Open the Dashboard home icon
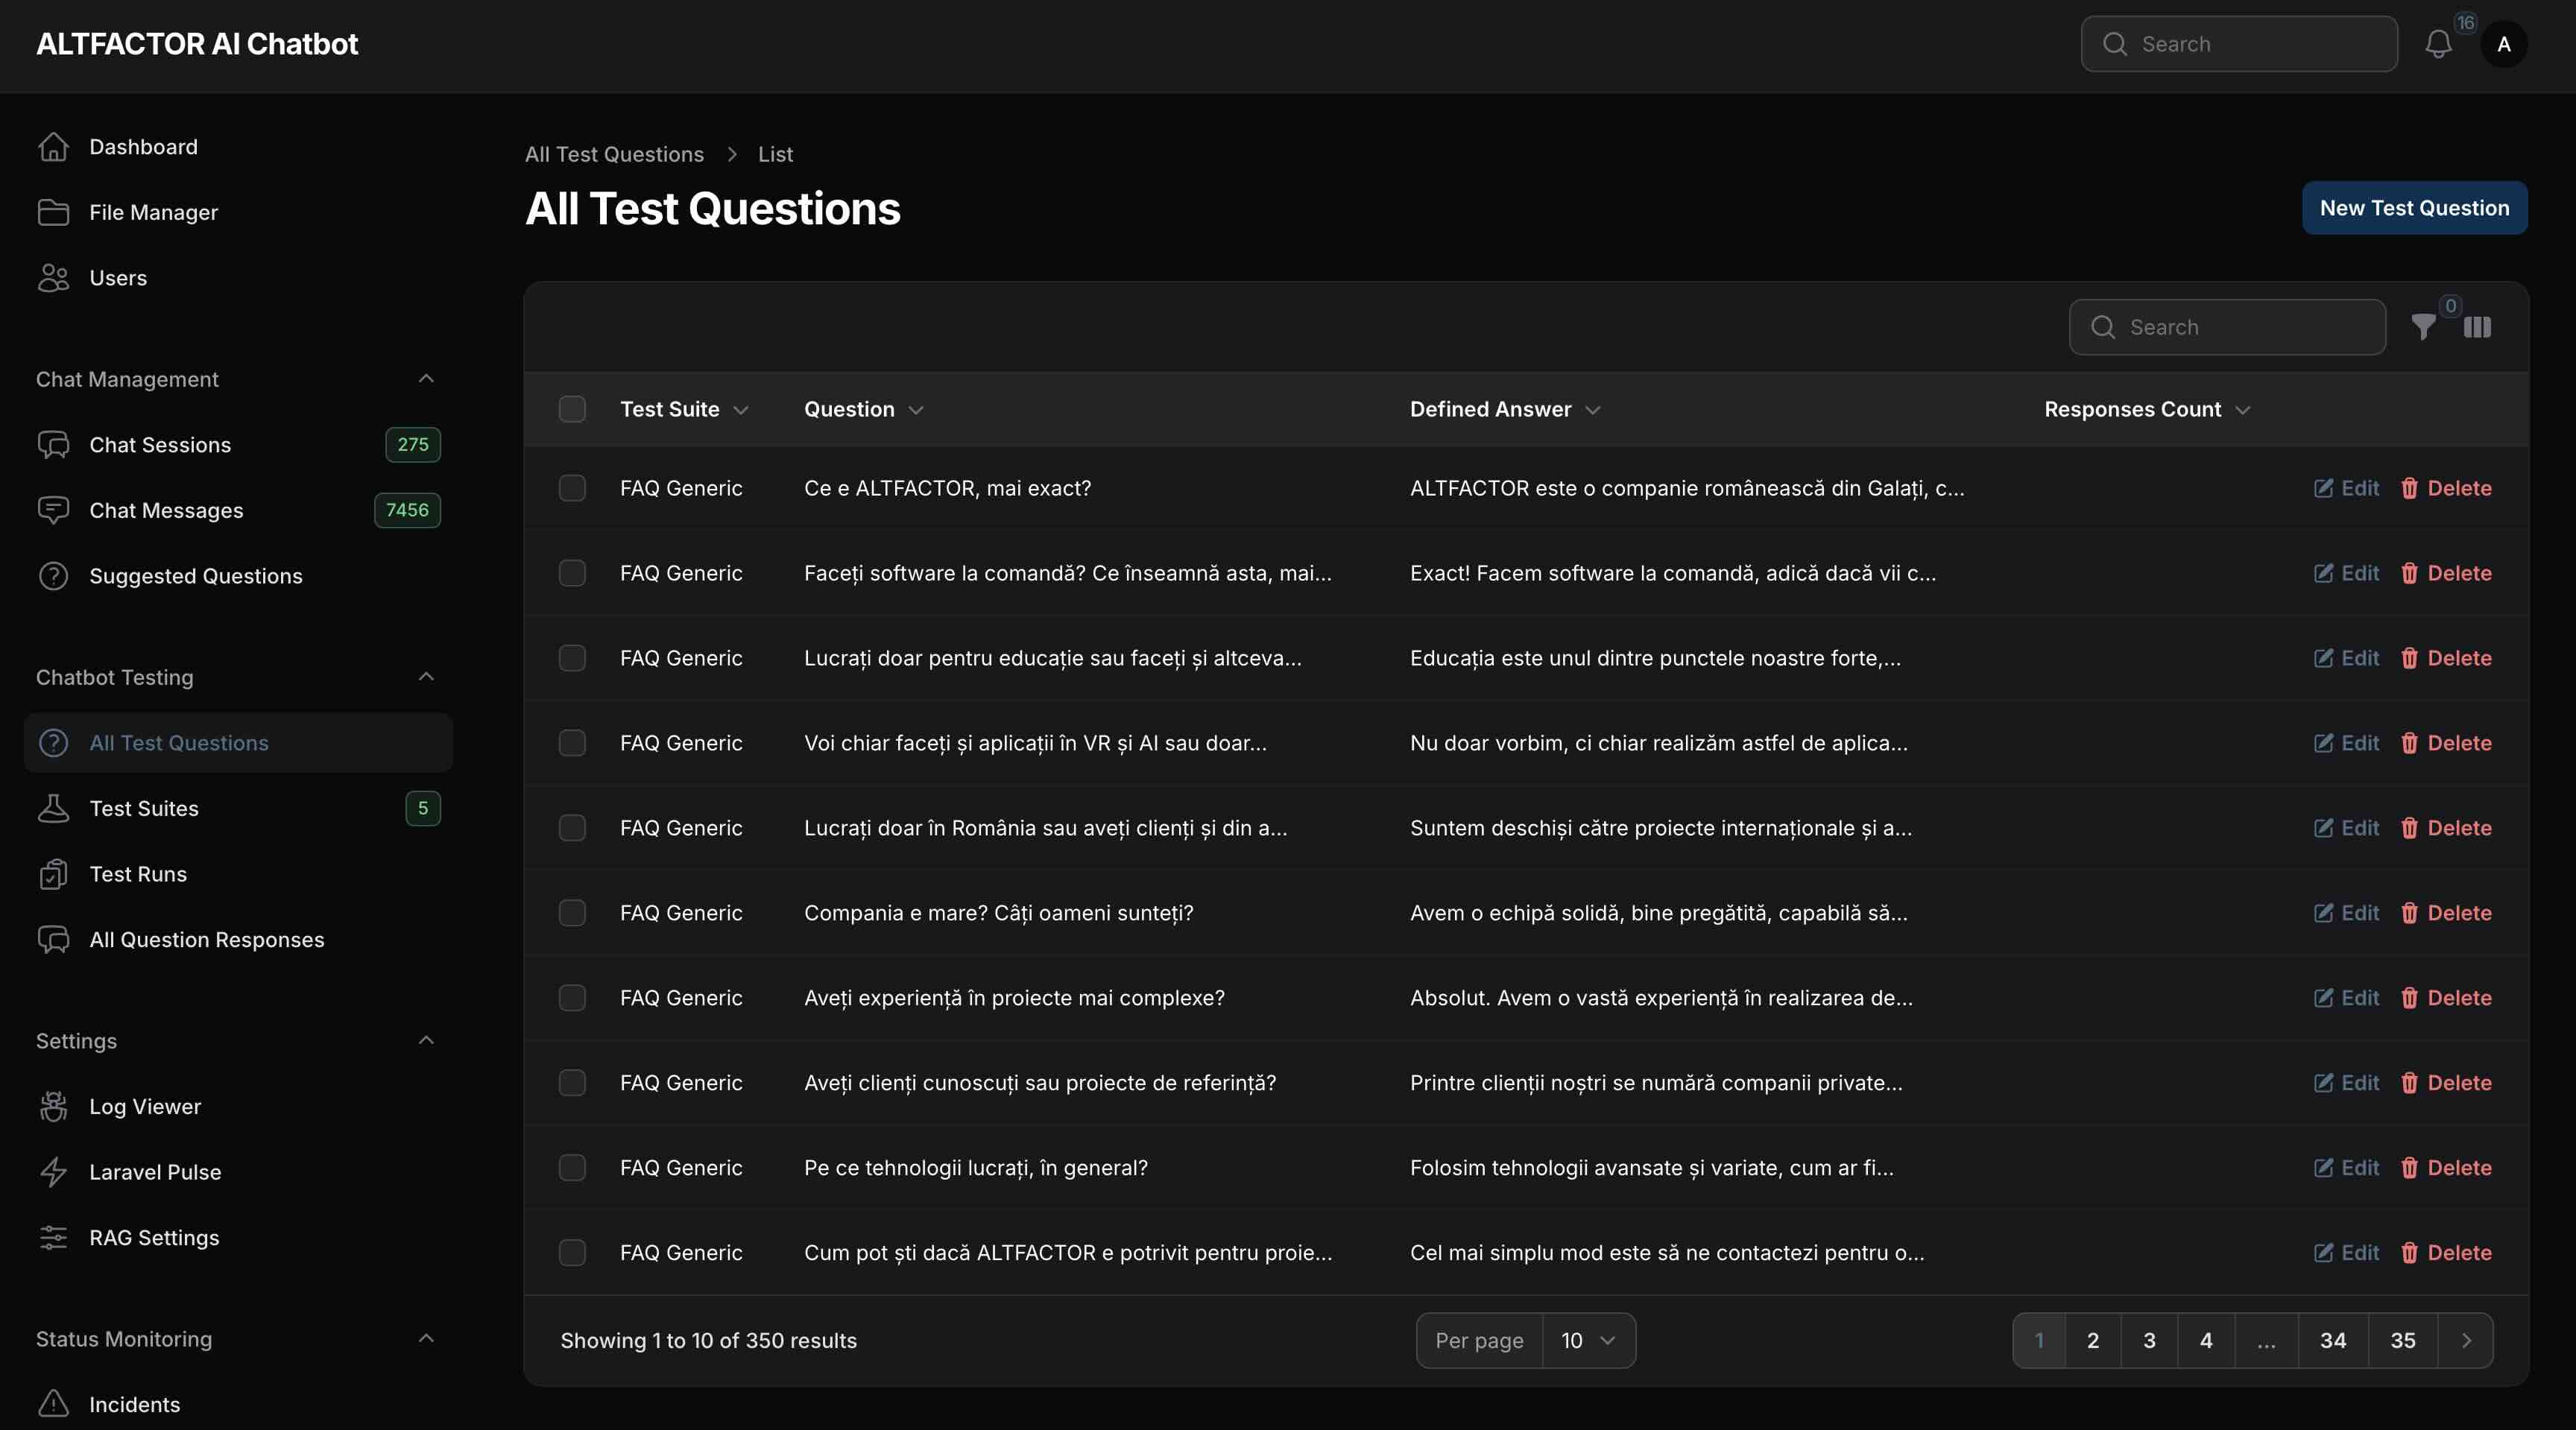This screenshot has height=1430, width=2576. pyautogui.click(x=54, y=147)
